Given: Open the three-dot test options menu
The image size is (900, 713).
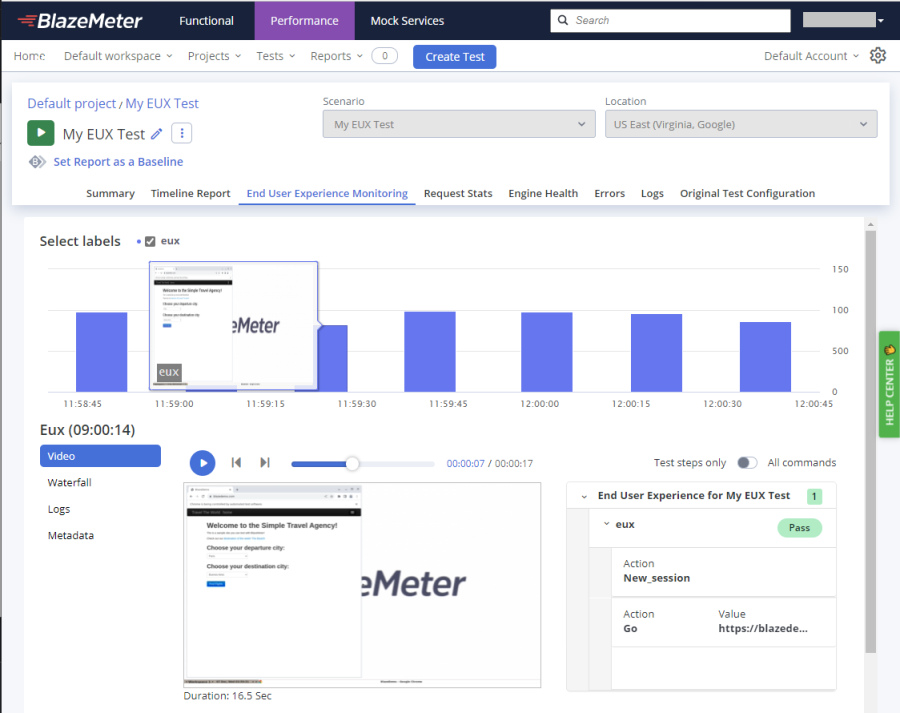Looking at the screenshot, I should click(x=181, y=133).
